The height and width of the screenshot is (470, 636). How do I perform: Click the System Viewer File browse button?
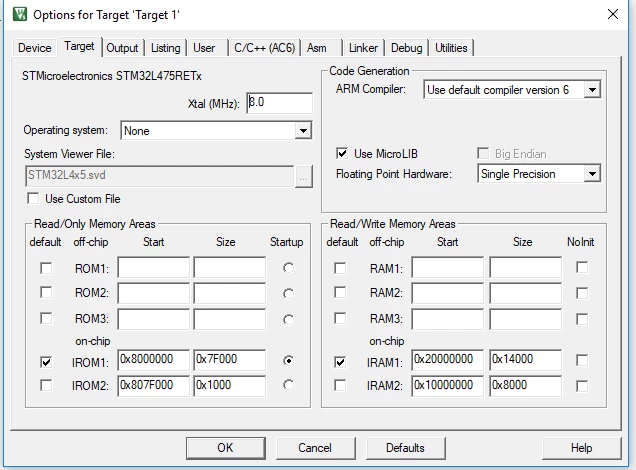[x=303, y=176]
